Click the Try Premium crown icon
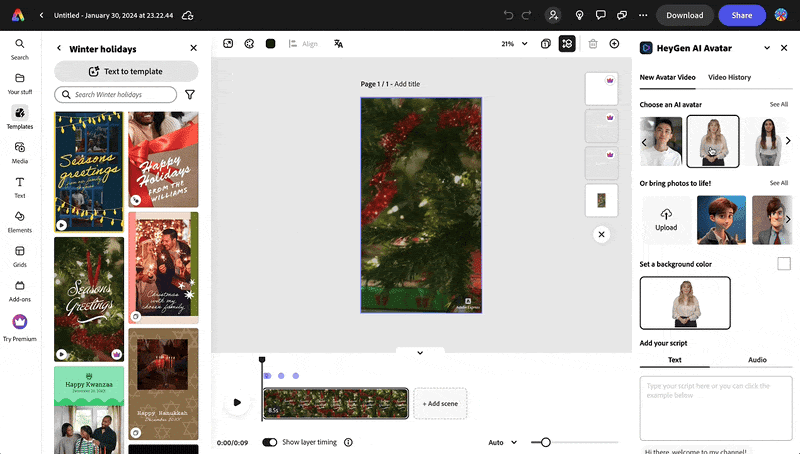800x454 pixels. (x=19, y=322)
